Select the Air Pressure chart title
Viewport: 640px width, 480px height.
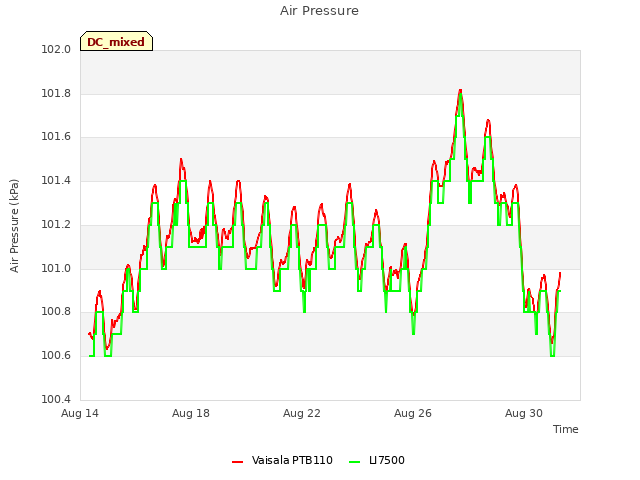coord(319,11)
